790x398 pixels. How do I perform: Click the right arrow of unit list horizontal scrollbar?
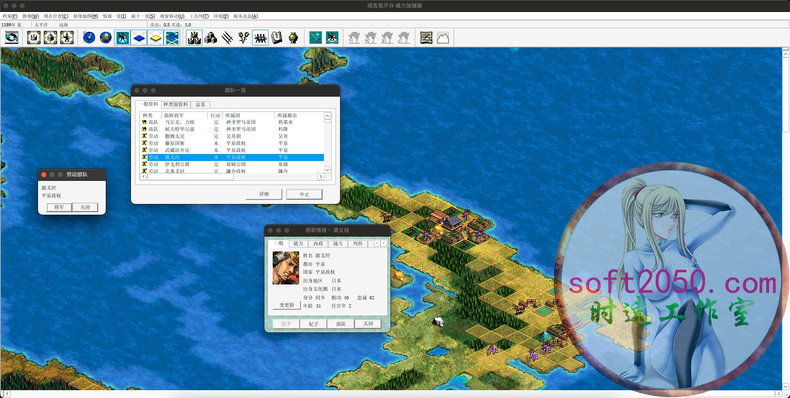tap(320, 177)
